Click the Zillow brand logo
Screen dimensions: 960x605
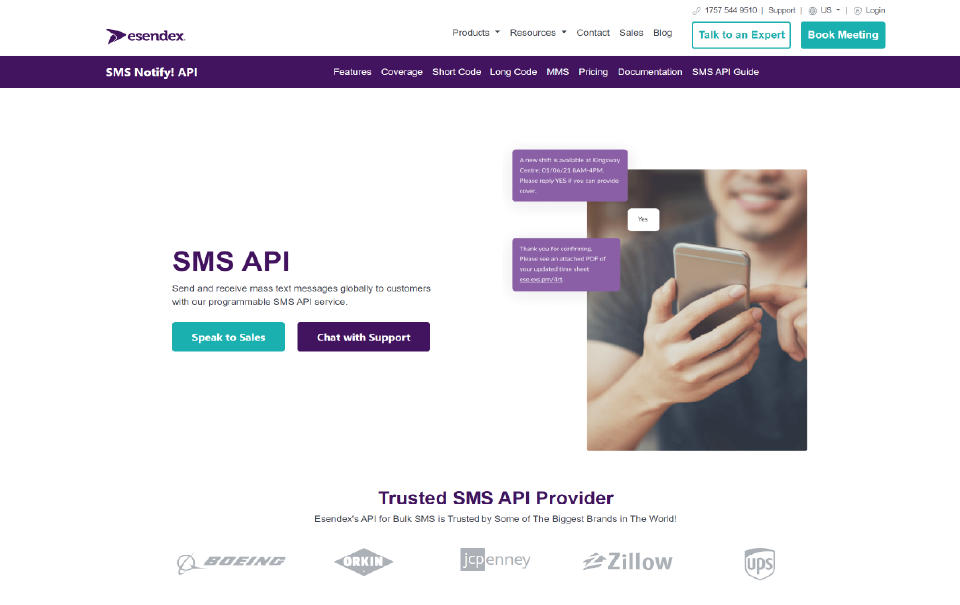point(628,561)
